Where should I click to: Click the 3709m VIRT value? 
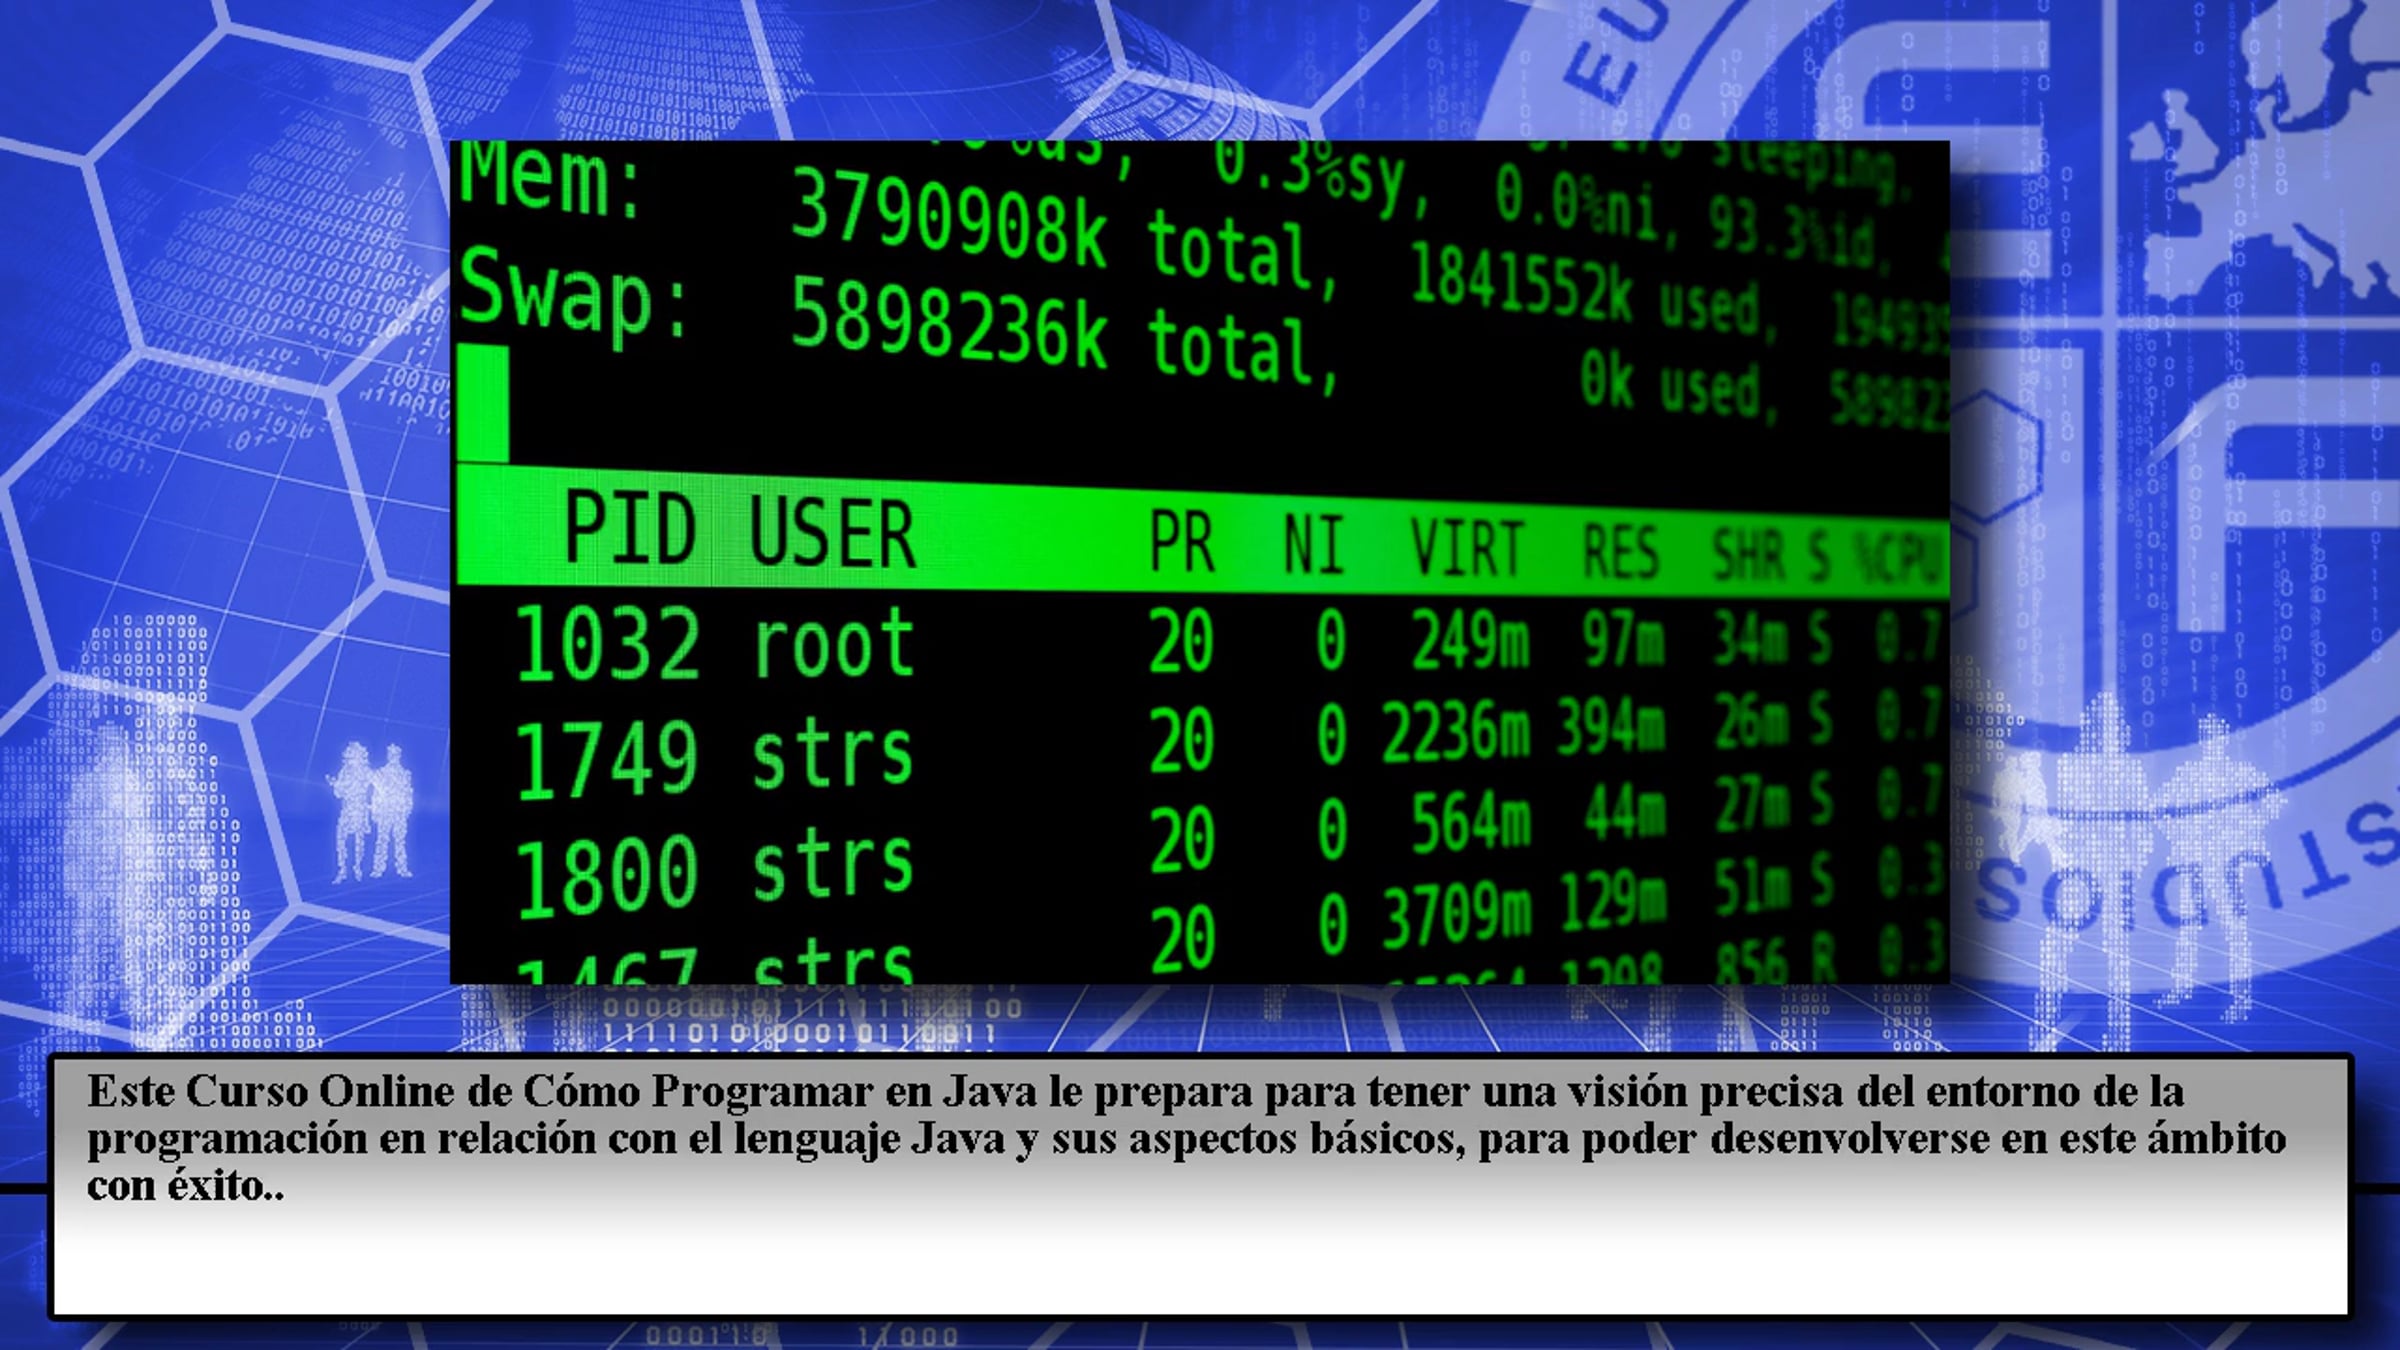tap(1455, 915)
